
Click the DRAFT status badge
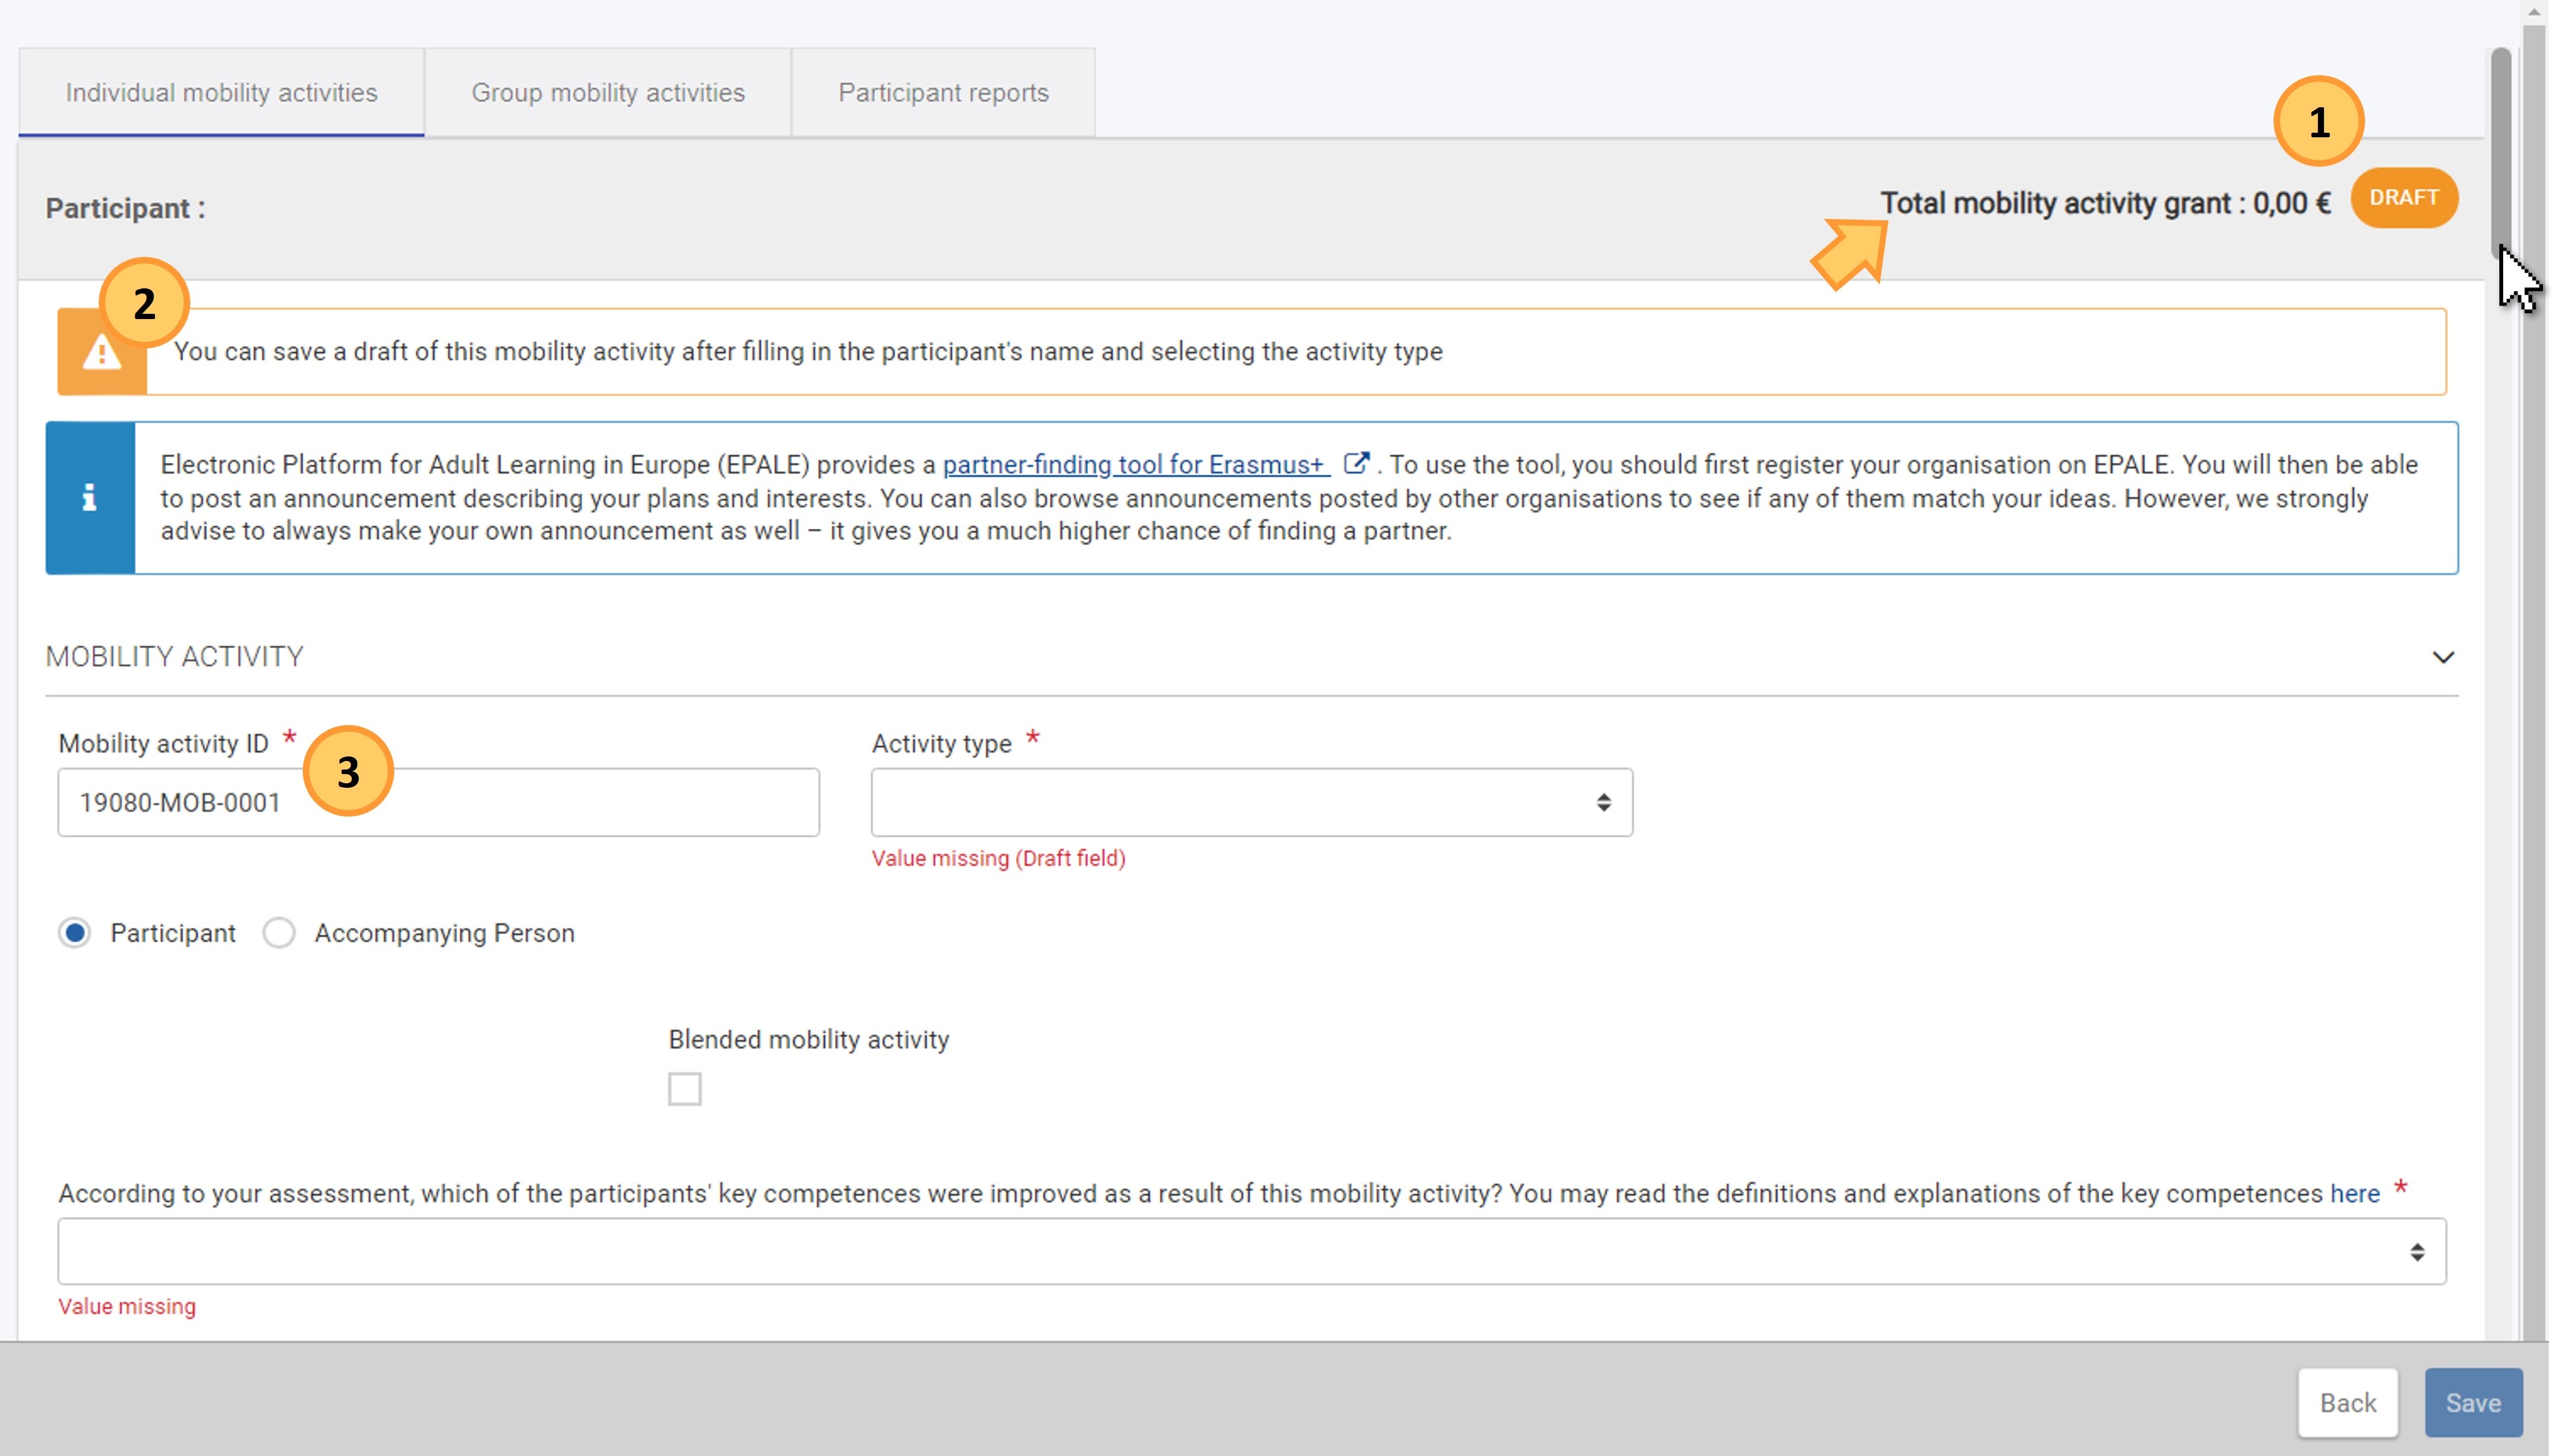tap(2404, 197)
